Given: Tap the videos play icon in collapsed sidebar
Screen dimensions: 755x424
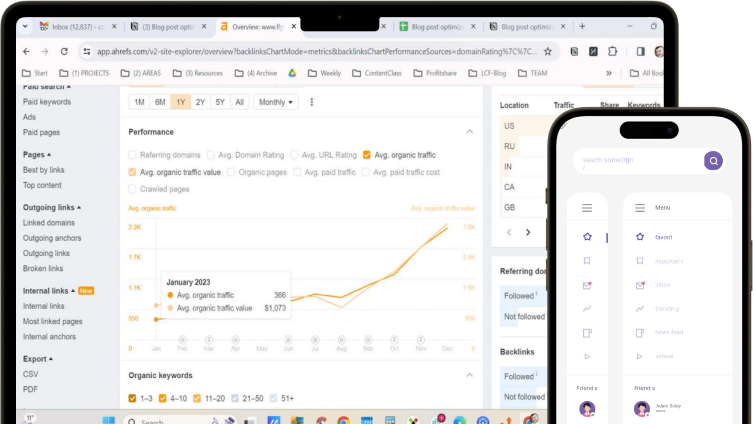Looking at the screenshot, I should tap(586, 357).
